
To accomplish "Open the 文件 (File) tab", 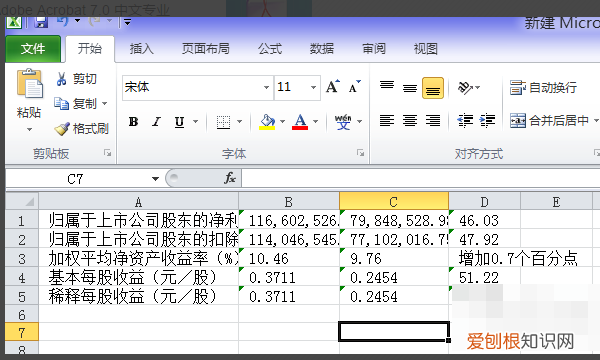I will pyautogui.click(x=33, y=49).
